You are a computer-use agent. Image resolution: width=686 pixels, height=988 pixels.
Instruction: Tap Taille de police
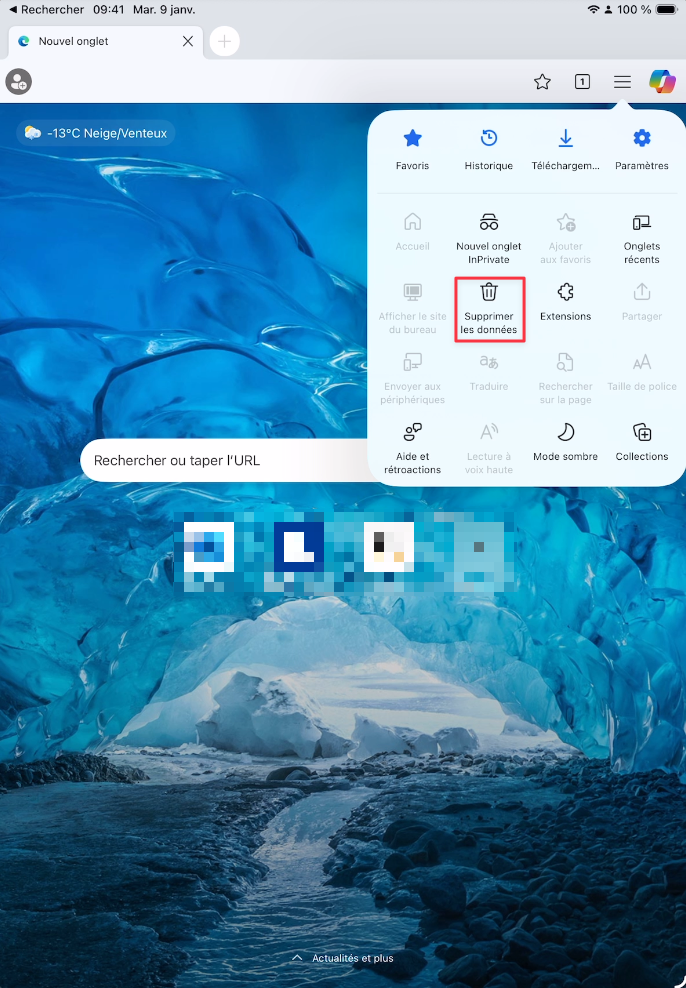(641, 372)
